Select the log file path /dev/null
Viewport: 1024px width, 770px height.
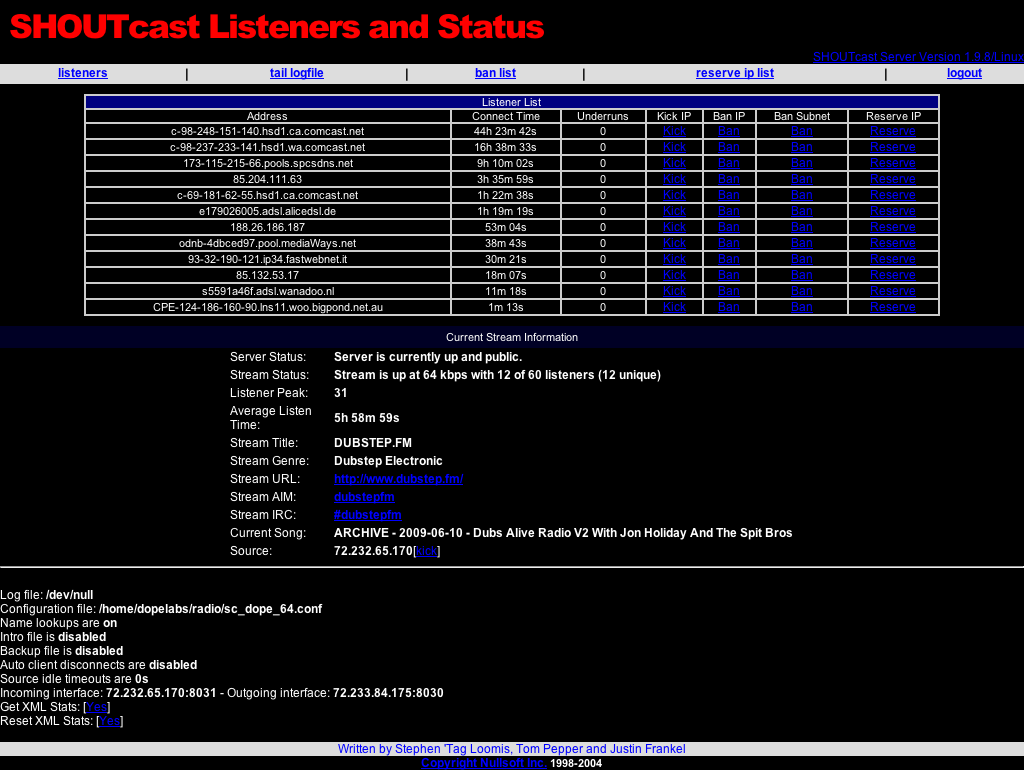click(x=69, y=595)
